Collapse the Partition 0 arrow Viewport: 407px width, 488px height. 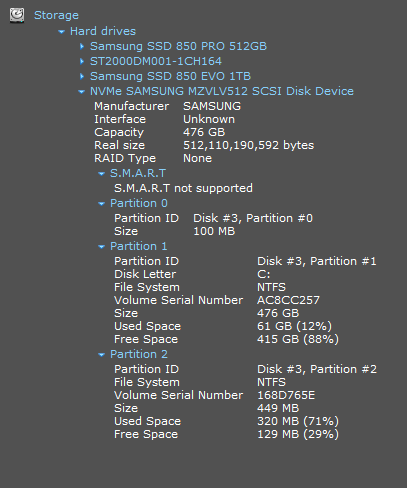(x=101, y=204)
